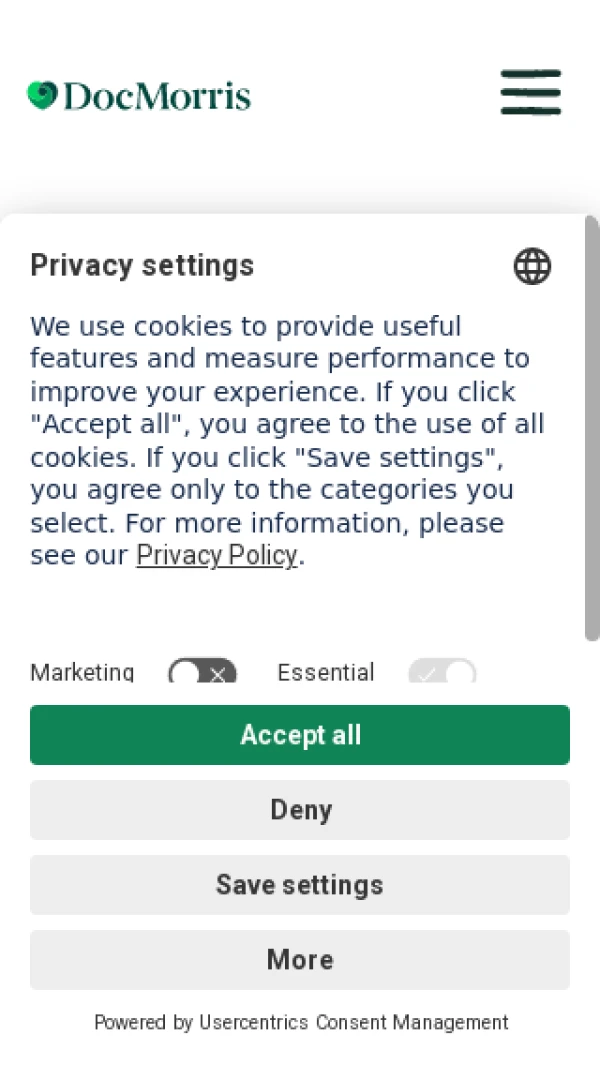This screenshot has height=1065, width=600.
Task: Click the Essential category label
Action: coord(326,673)
